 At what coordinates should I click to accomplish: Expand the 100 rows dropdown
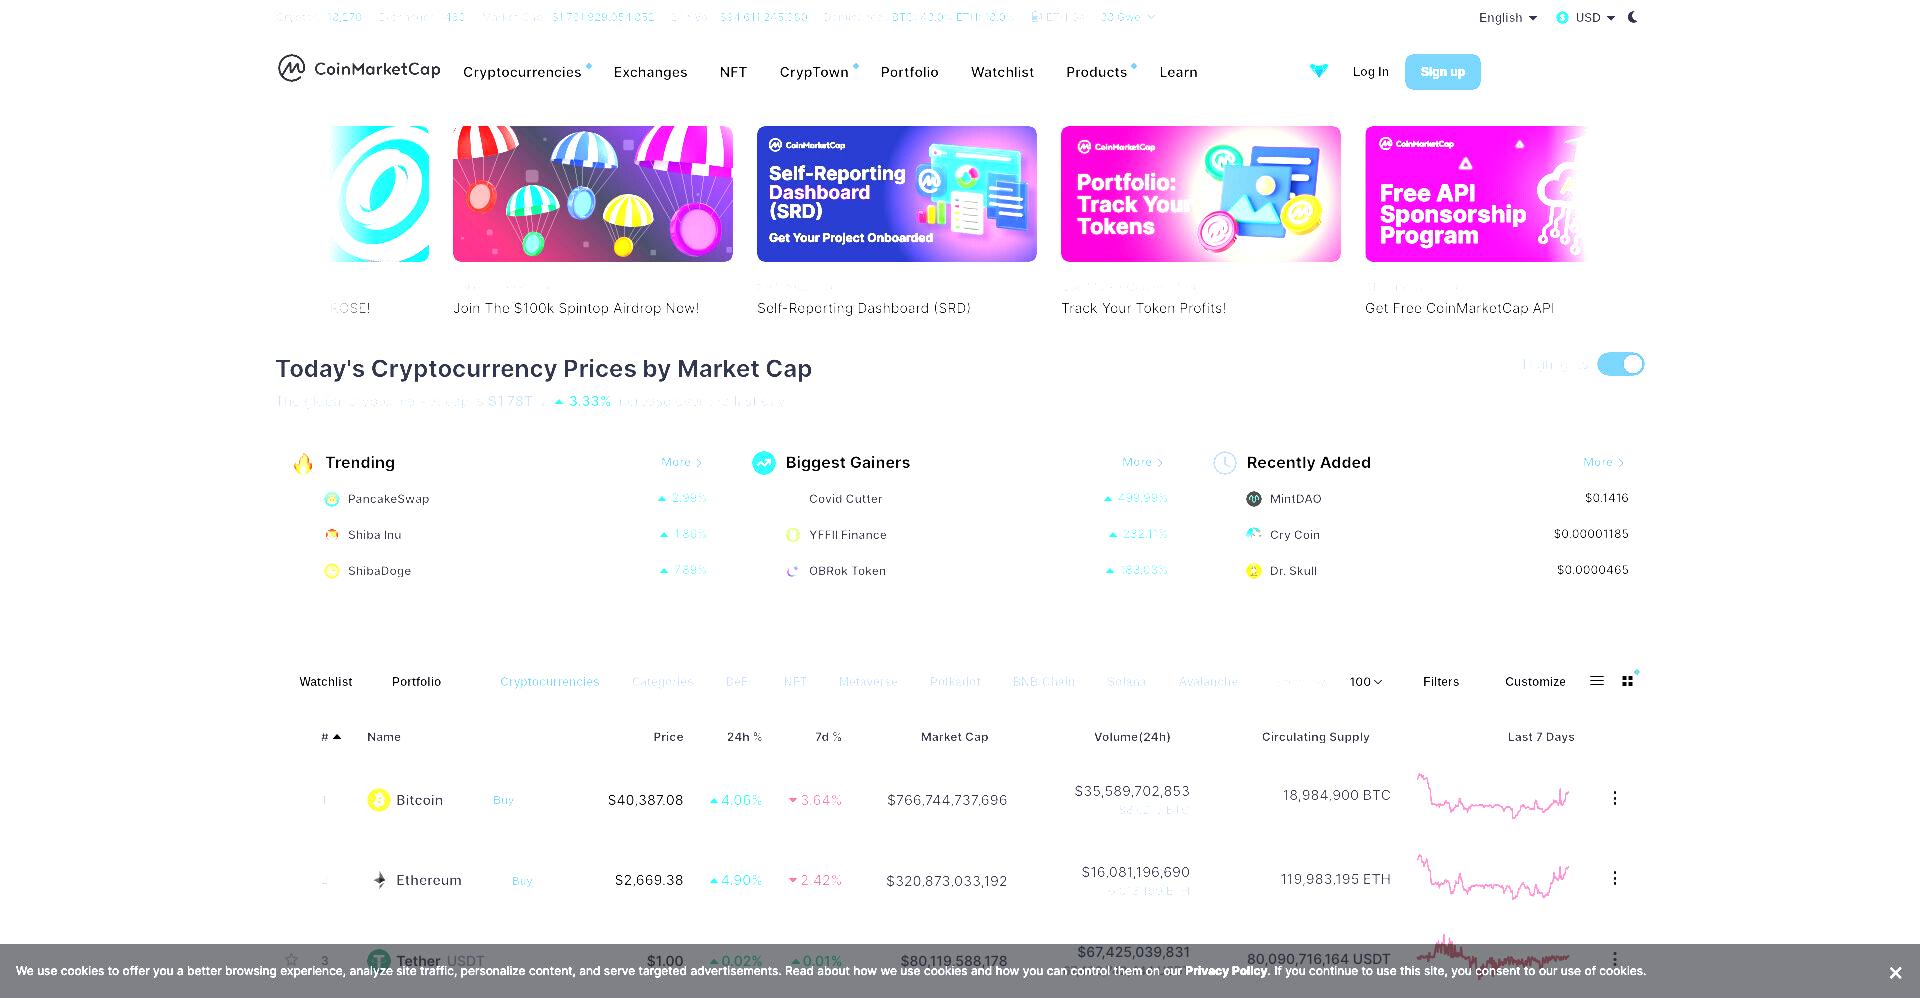tap(1365, 682)
